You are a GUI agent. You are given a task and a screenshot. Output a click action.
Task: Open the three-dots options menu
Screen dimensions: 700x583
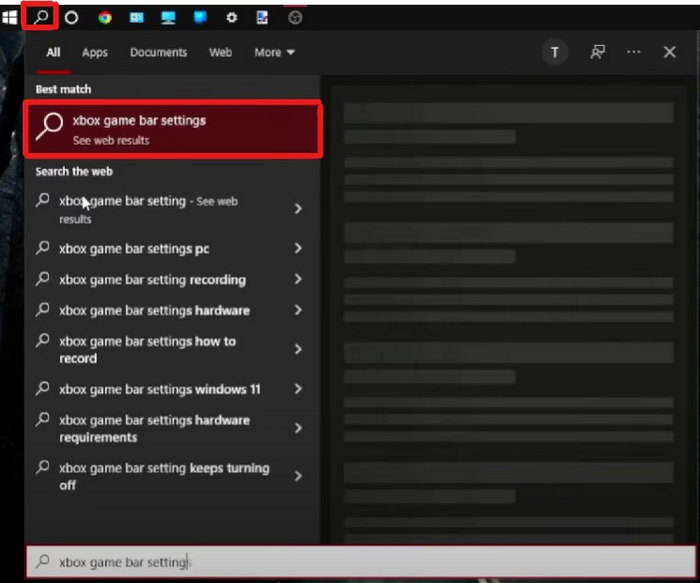click(634, 53)
